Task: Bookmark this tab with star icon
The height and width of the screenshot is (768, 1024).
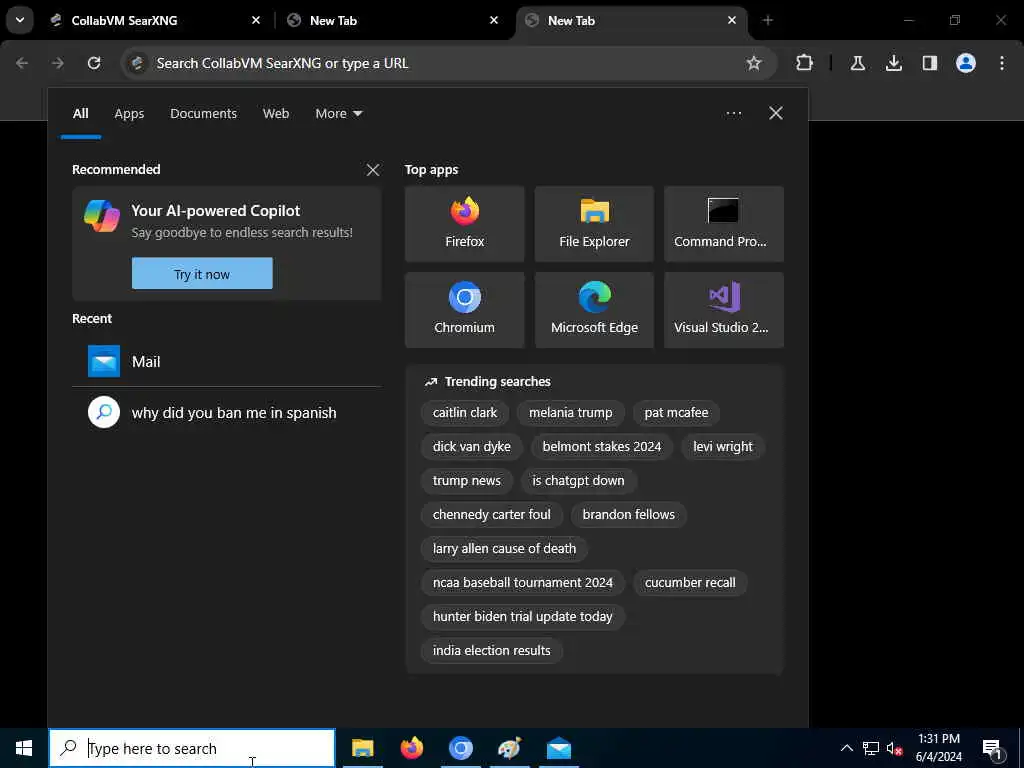Action: pos(754,63)
